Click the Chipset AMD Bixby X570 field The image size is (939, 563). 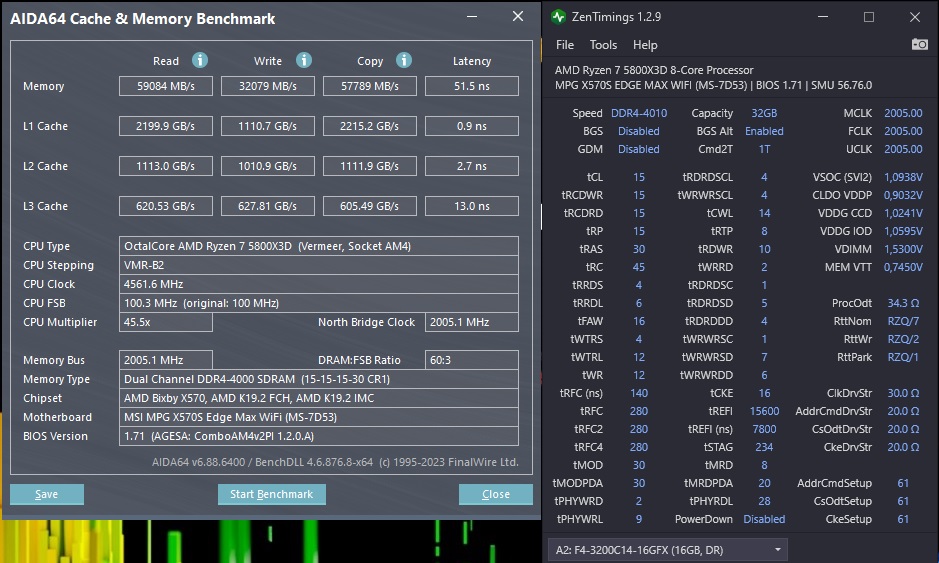click(x=319, y=398)
